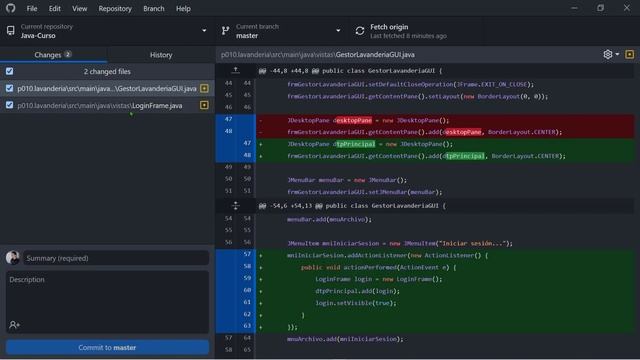Uncheck the LoginFrame.java file checkbox
Image resolution: width=640 pixels, height=360 pixels.
pyautogui.click(x=9, y=105)
